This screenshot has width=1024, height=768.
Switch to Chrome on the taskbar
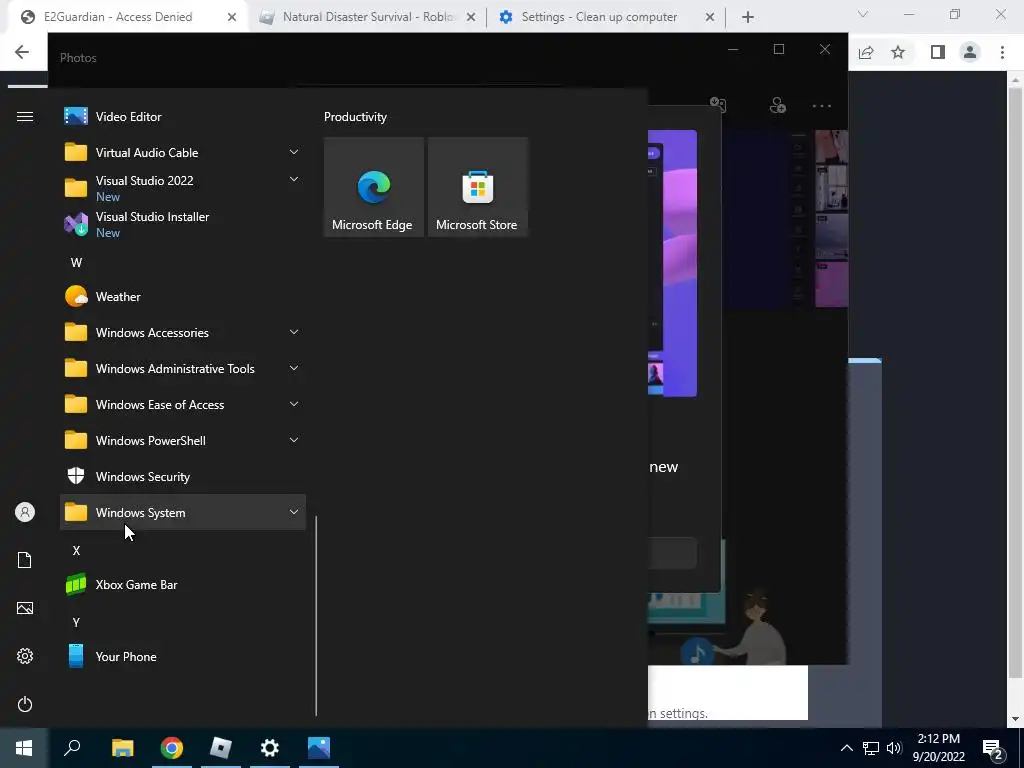pyautogui.click(x=172, y=748)
